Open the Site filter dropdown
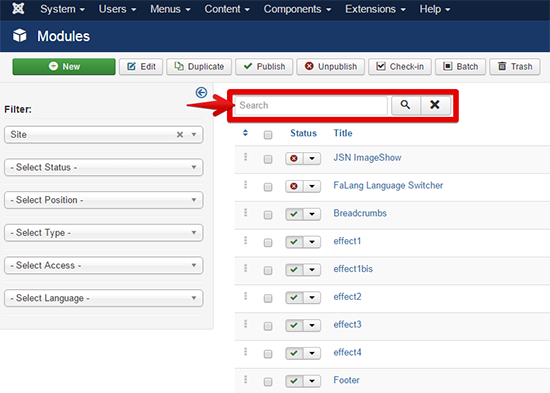The image size is (550, 393). point(103,135)
